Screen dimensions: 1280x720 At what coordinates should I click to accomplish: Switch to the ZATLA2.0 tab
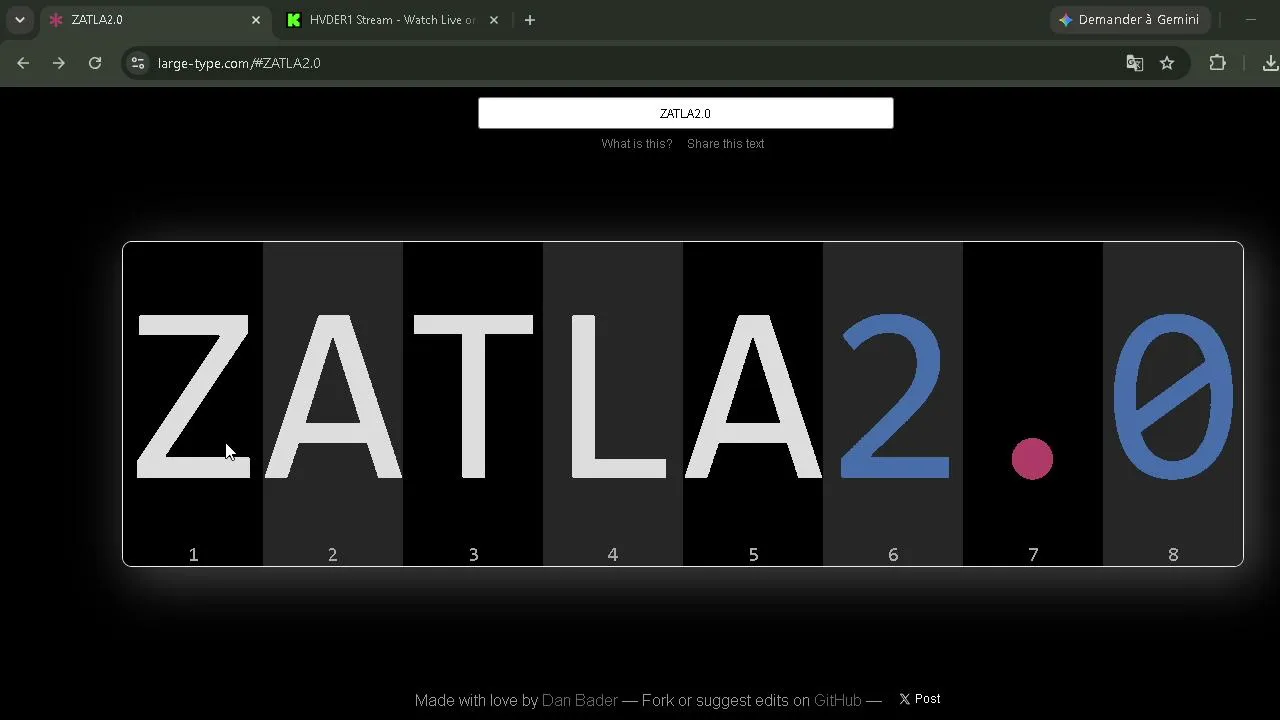click(155, 20)
